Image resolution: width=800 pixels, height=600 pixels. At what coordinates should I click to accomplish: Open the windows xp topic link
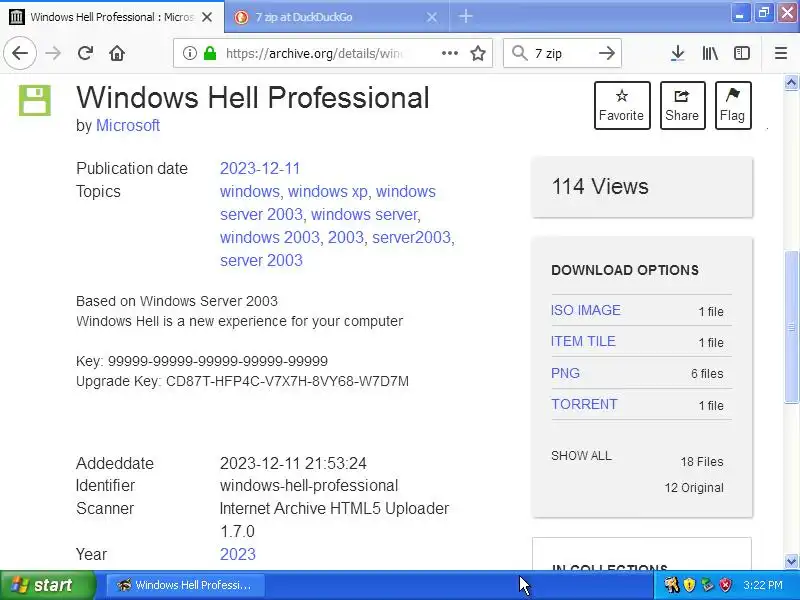(x=328, y=191)
